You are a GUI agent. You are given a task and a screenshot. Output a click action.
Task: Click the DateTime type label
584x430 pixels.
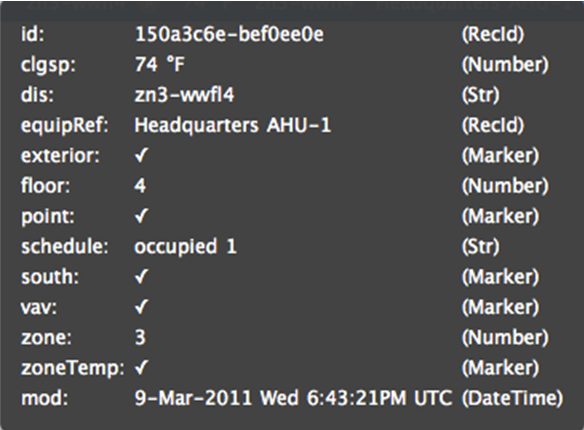click(512, 398)
